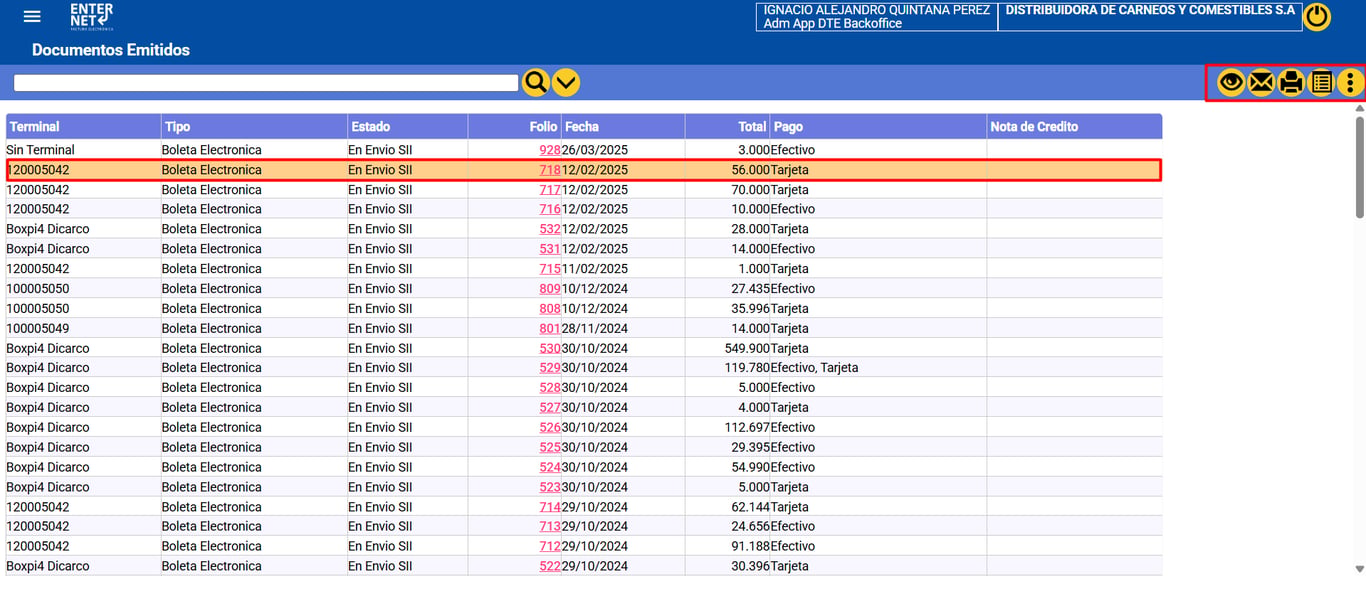Select total 112.697 cell
Screen dimensions: 1366x616
(x=727, y=428)
